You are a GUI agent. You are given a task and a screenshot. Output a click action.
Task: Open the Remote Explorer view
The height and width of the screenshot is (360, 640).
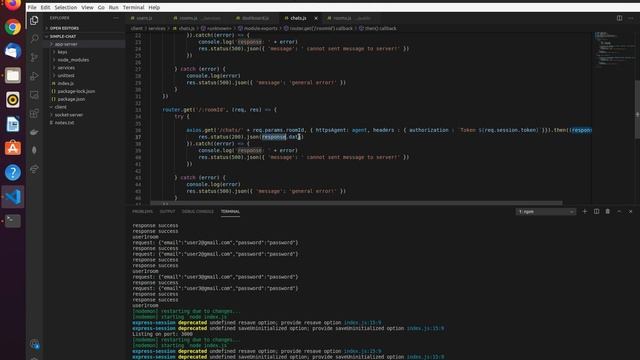coord(34,95)
